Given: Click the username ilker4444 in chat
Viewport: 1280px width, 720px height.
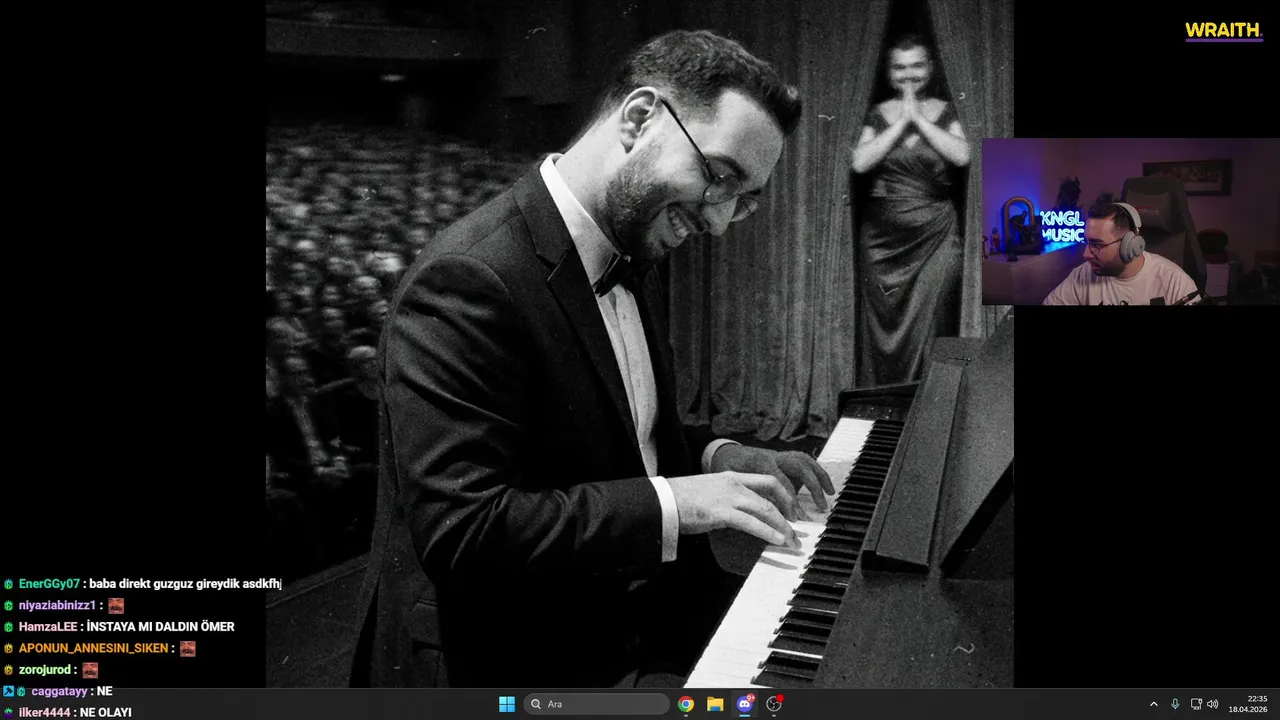Looking at the screenshot, I should [45, 713].
